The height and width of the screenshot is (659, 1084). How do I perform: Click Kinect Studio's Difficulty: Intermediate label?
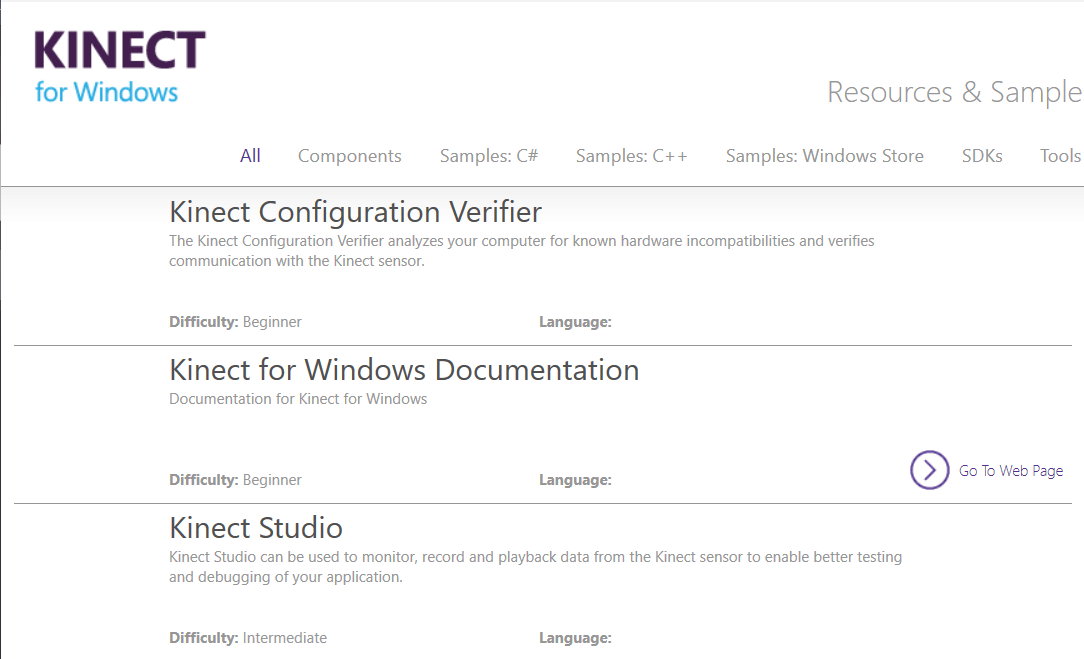pos(248,638)
